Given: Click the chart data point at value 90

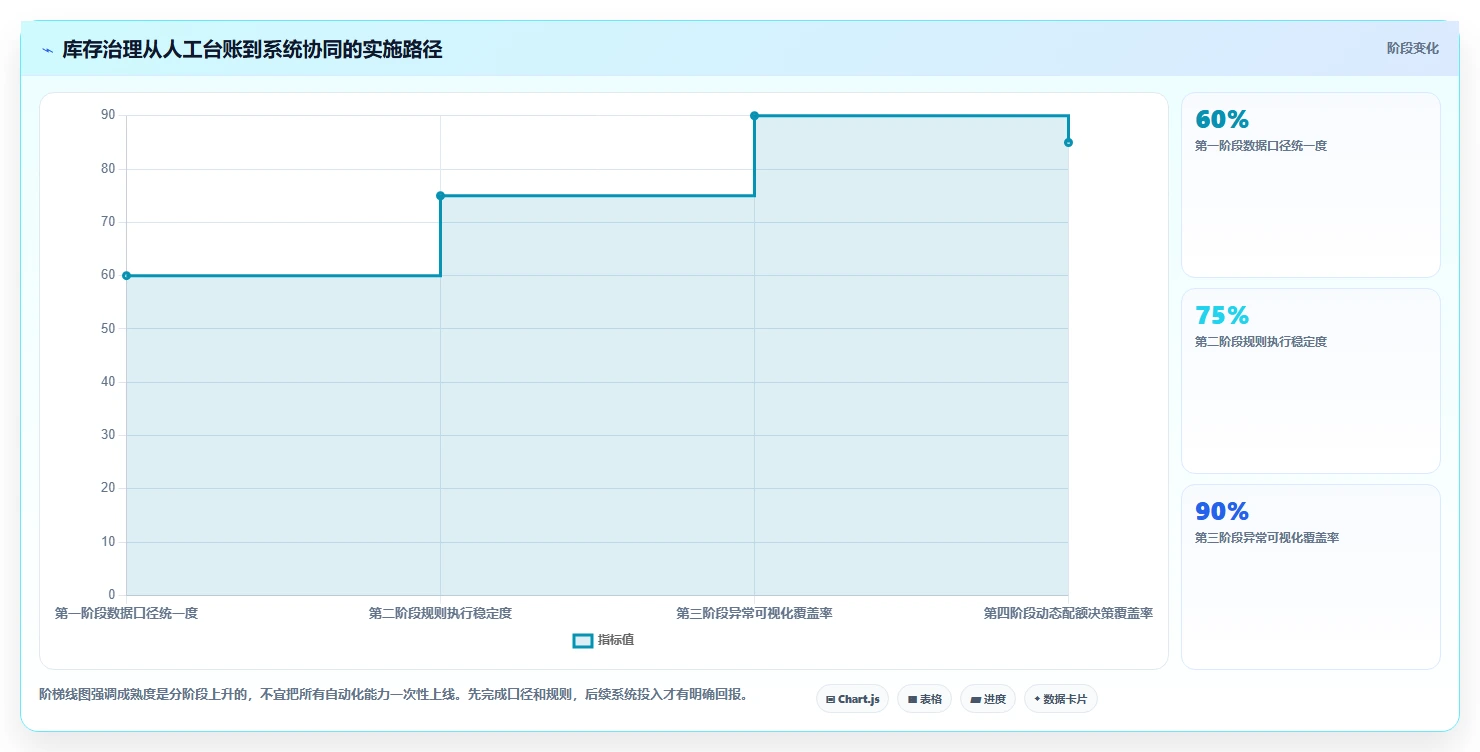Looking at the screenshot, I should [754, 116].
